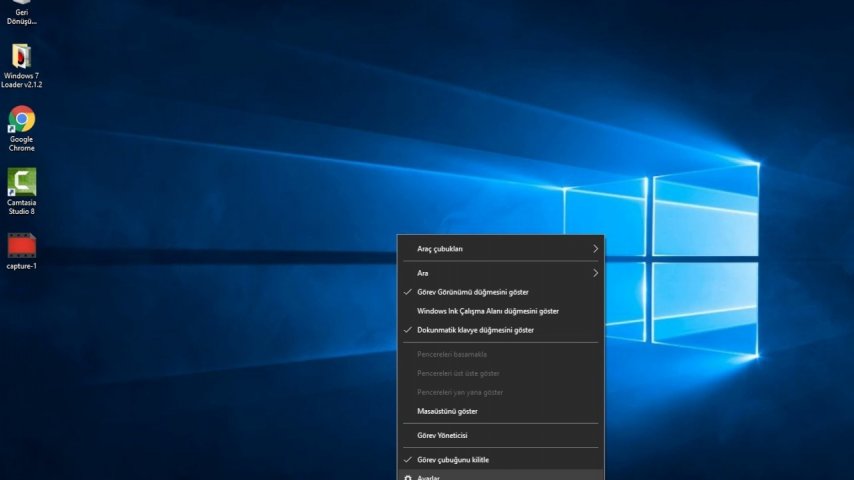Uncheck Görev çubuğunu kilitle option

[x=501, y=460]
